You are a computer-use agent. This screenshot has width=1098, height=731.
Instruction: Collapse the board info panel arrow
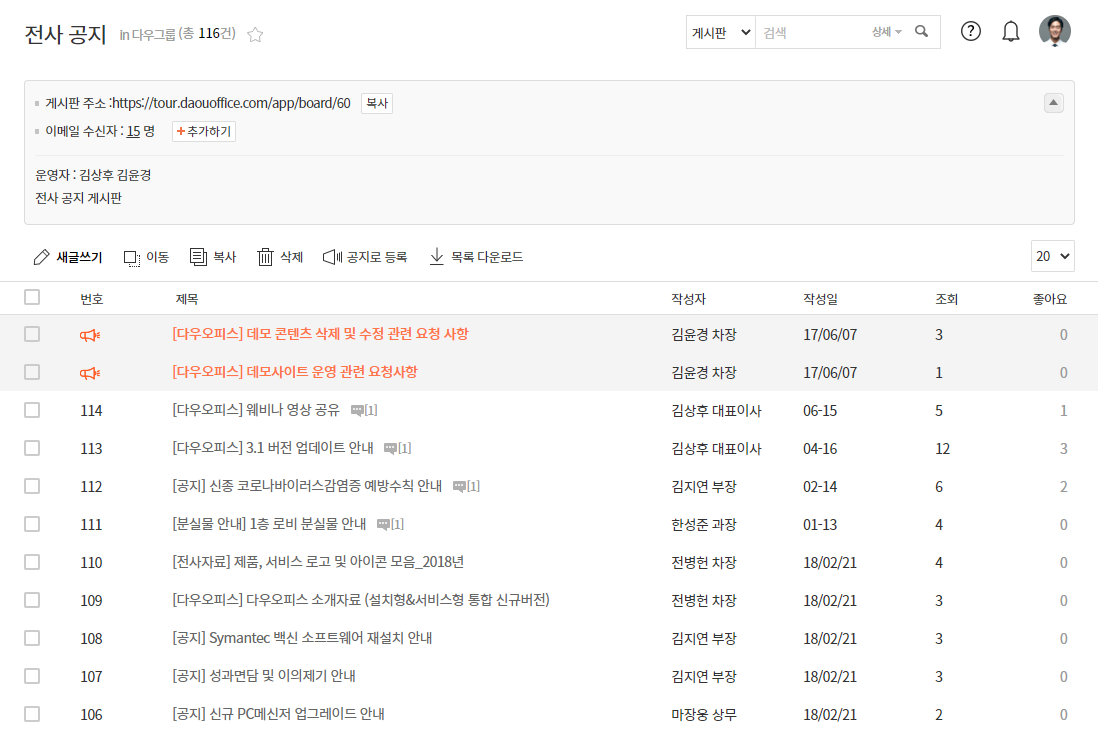(1053, 102)
